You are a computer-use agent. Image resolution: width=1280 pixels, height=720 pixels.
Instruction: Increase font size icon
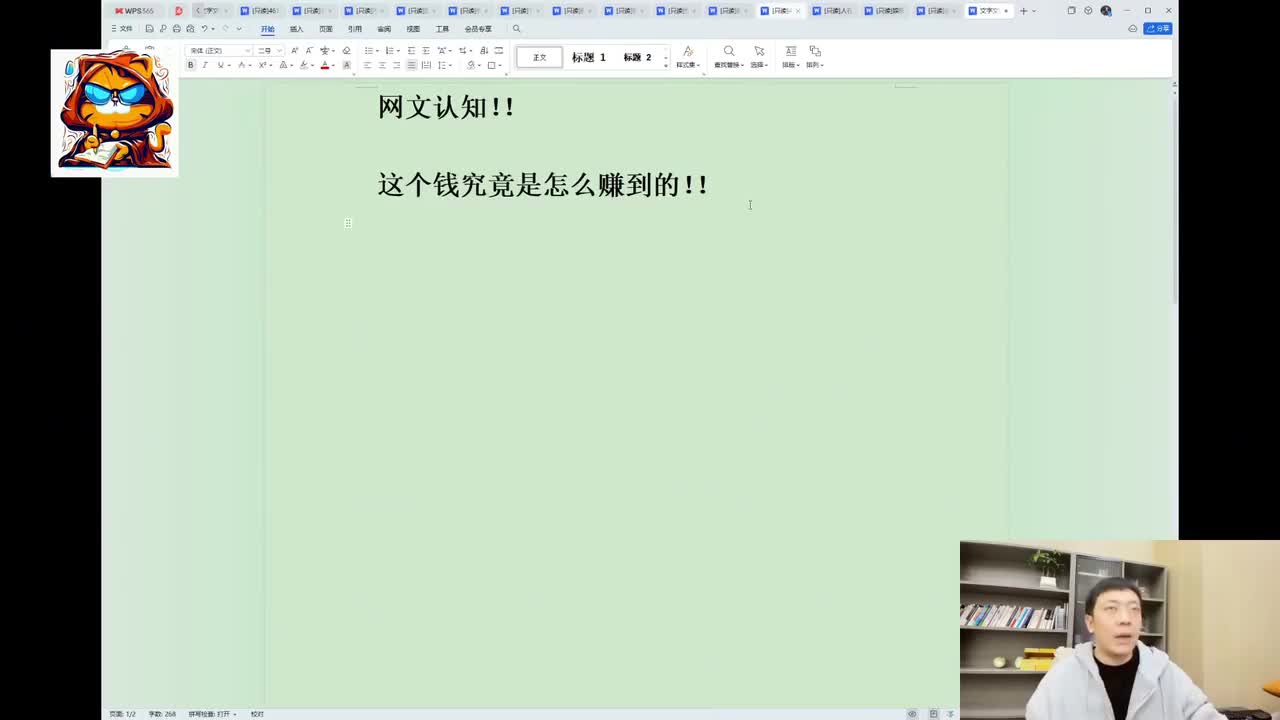coord(294,51)
